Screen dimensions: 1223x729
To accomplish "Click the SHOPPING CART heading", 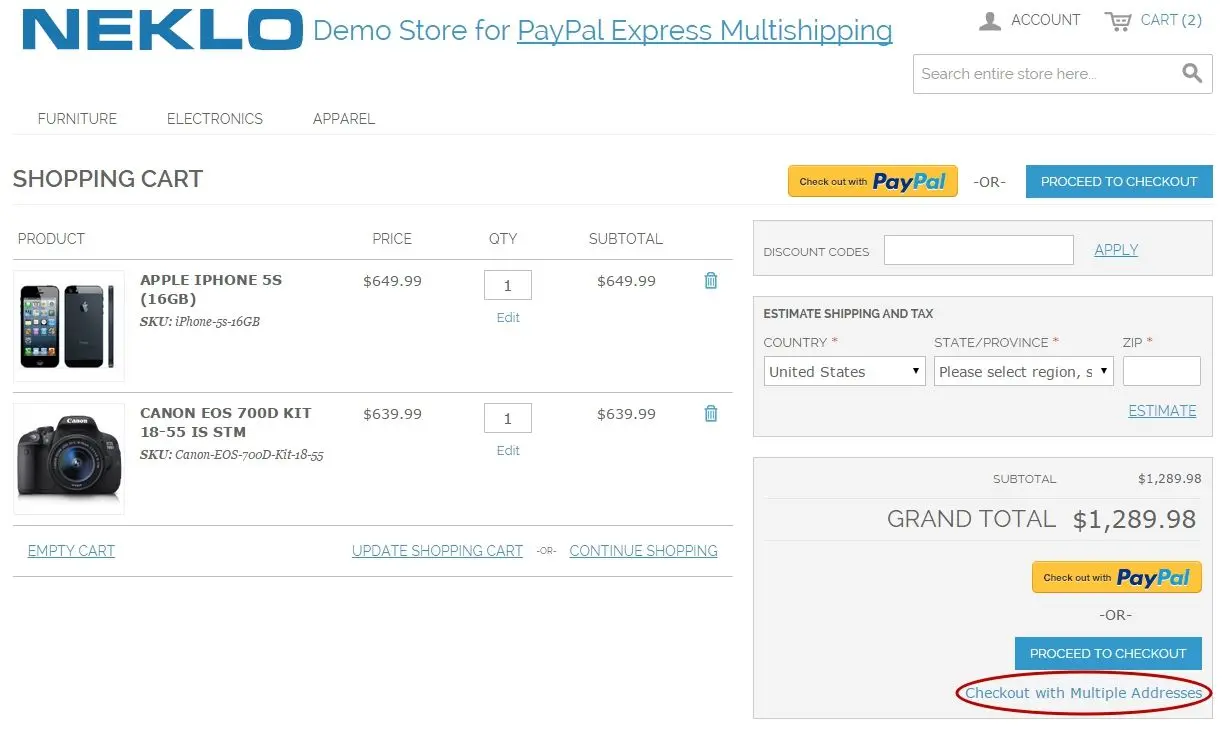I will [x=108, y=179].
